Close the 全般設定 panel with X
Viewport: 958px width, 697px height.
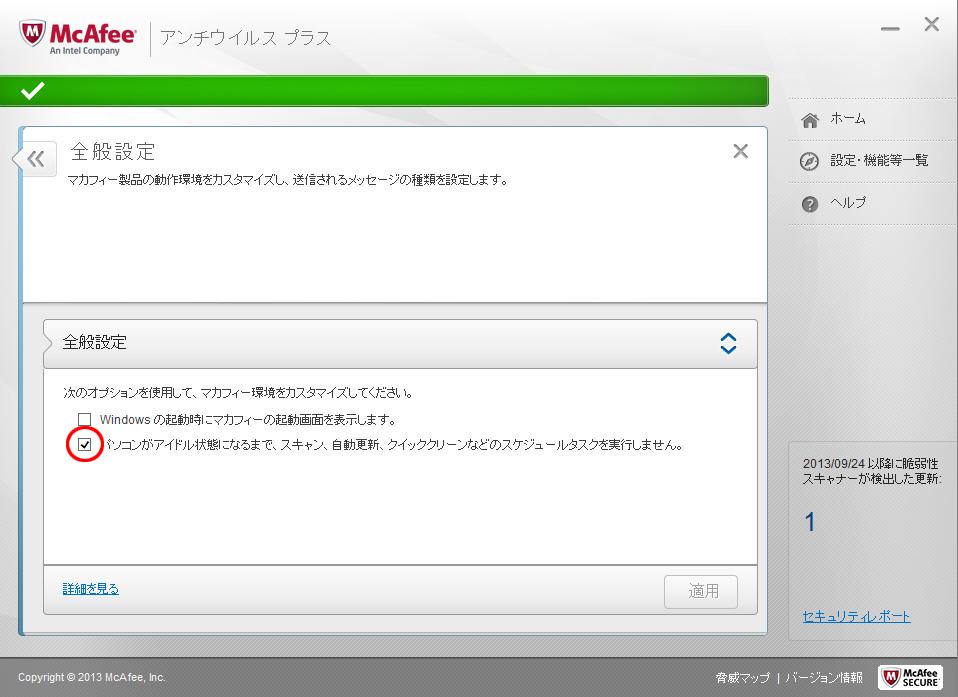tap(740, 151)
